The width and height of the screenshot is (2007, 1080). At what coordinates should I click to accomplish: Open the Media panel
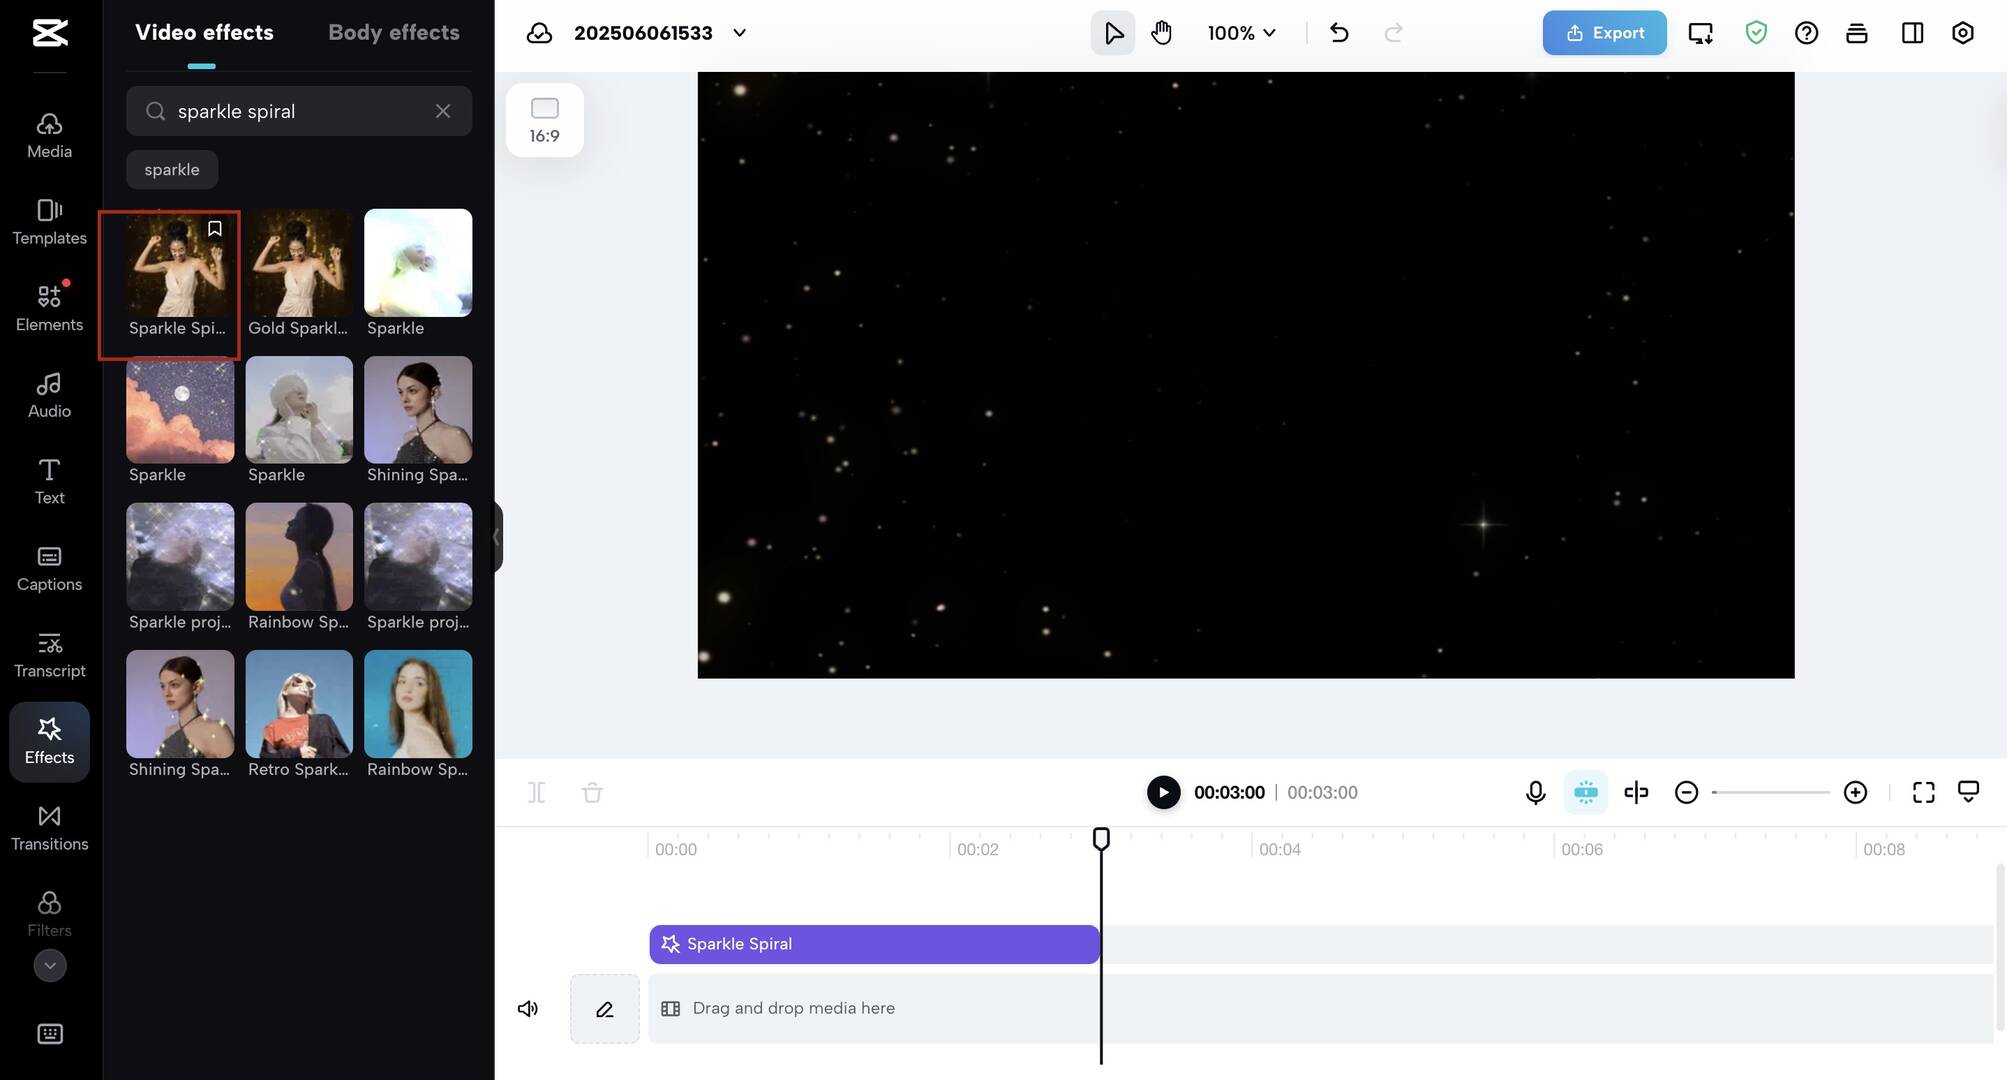click(49, 136)
